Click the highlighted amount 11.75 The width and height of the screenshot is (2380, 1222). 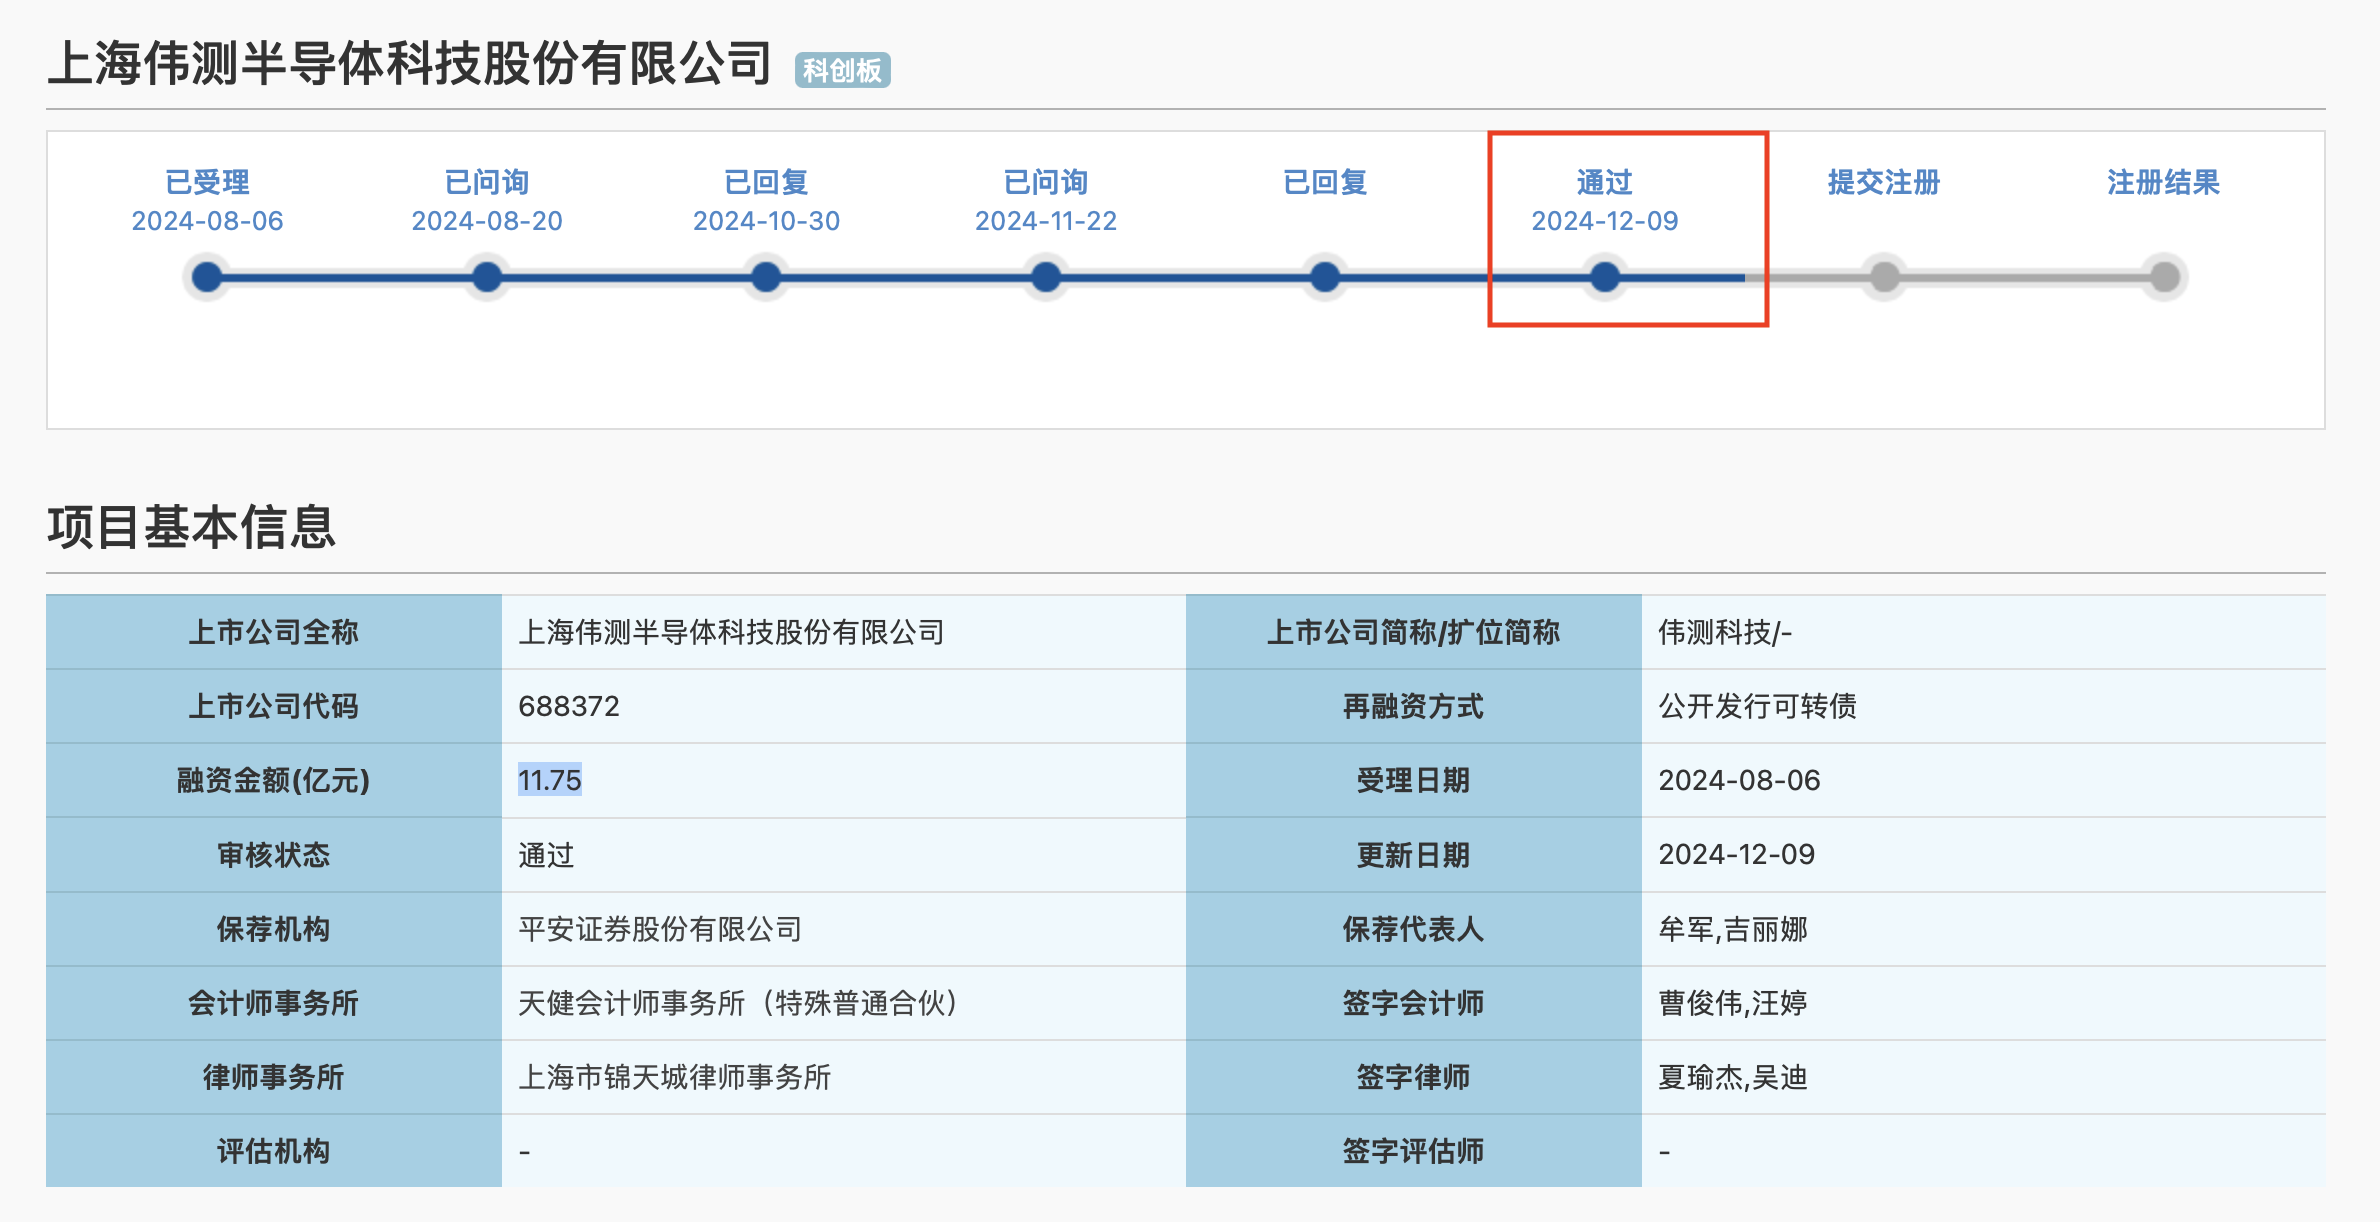[x=549, y=780]
